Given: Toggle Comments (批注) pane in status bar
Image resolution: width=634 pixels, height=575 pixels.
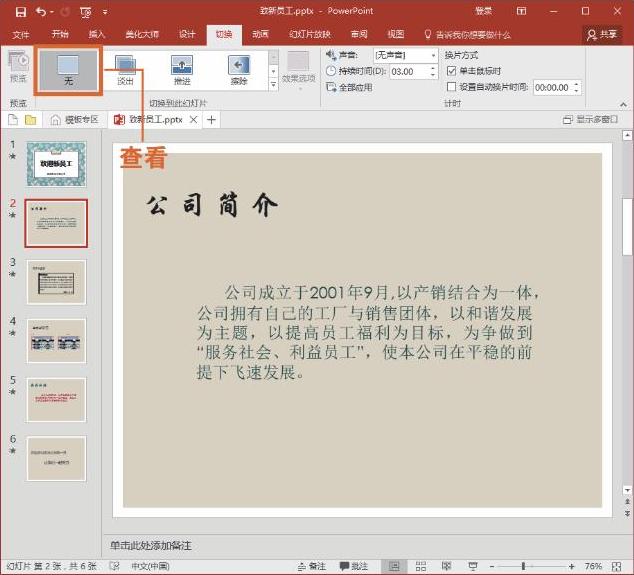Looking at the screenshot, I should 354,567.
